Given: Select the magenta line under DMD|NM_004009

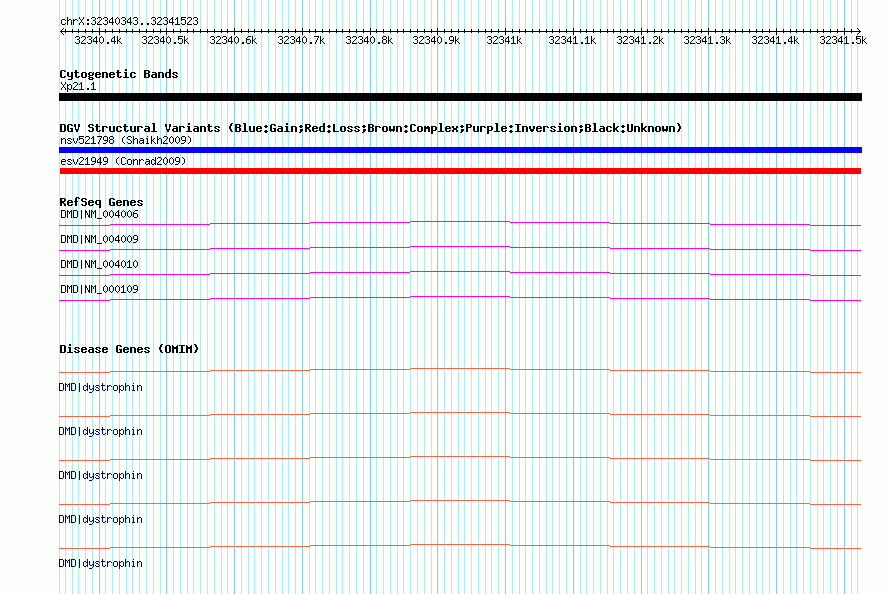Looking at the screenshot, I should click(x=460, y=248).
